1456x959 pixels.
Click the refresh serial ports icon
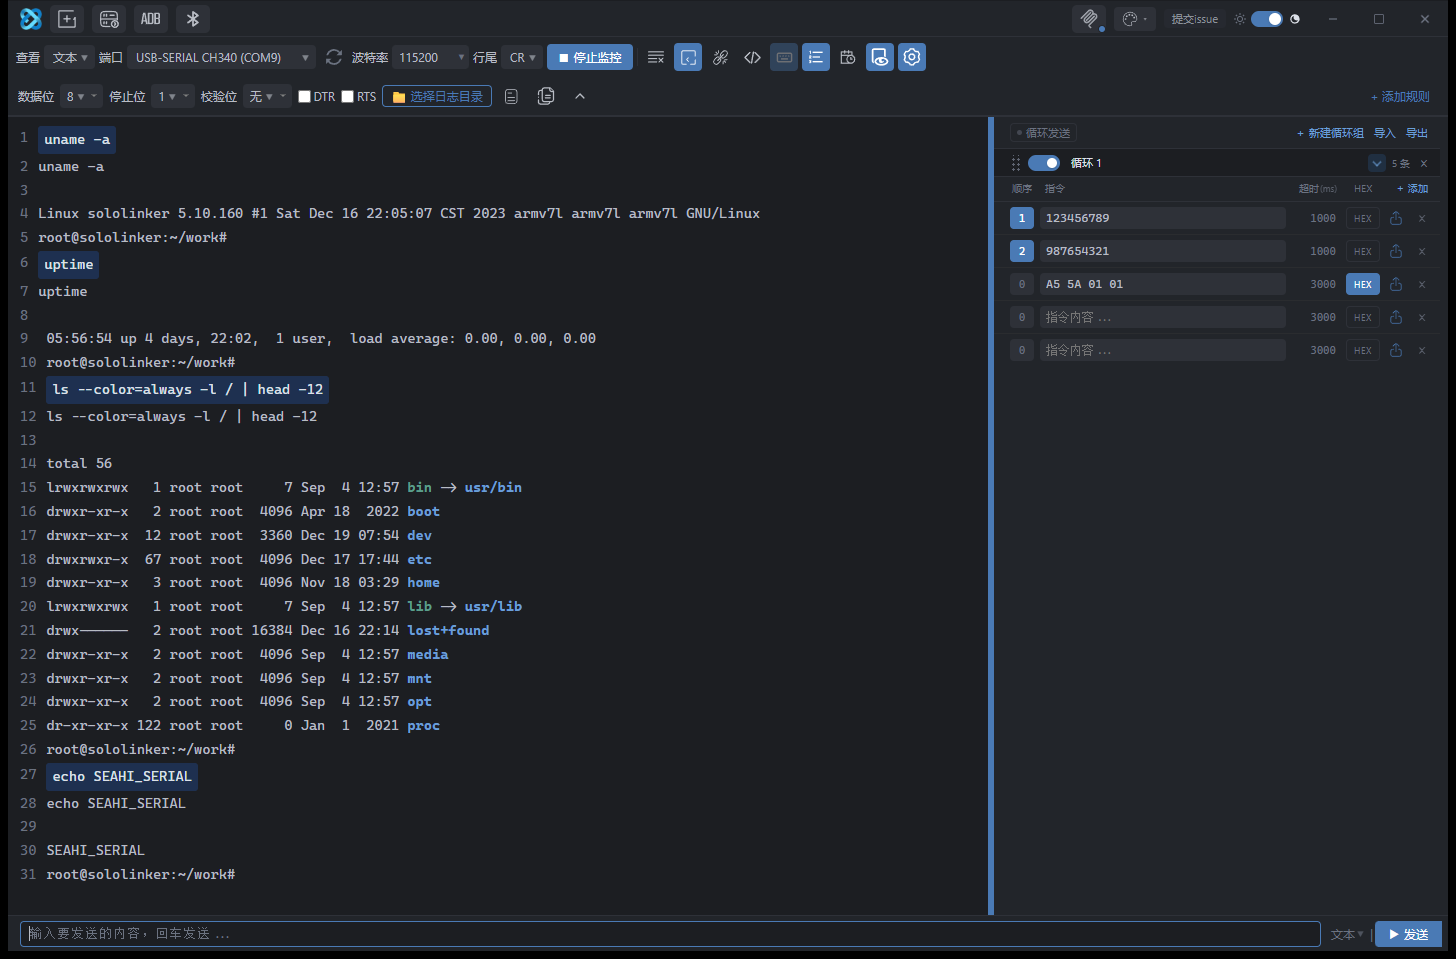334,57
